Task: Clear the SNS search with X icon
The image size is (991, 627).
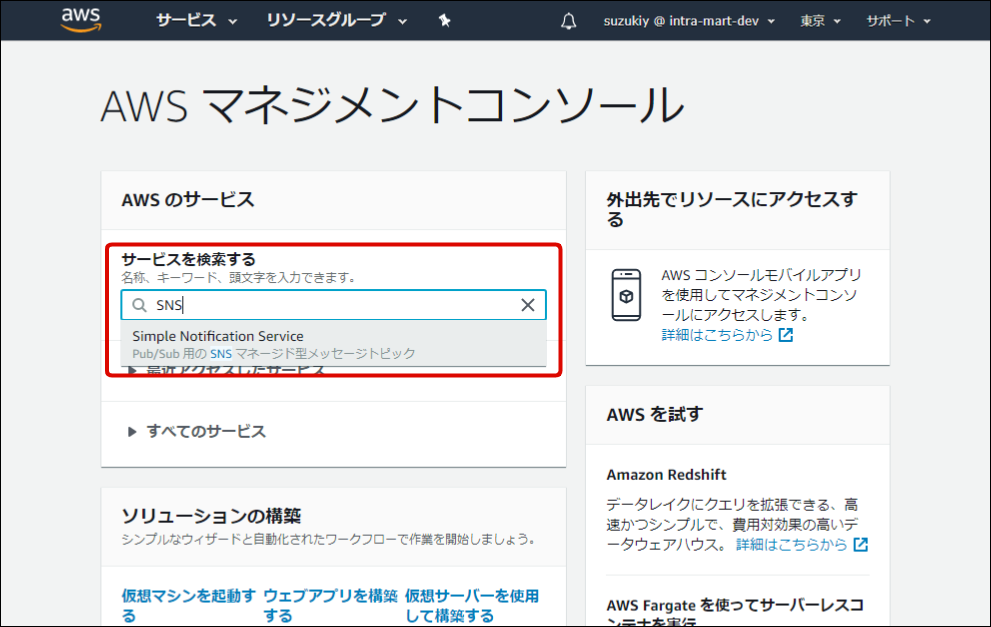Action: pyautogui.click(x=528, y=305)
